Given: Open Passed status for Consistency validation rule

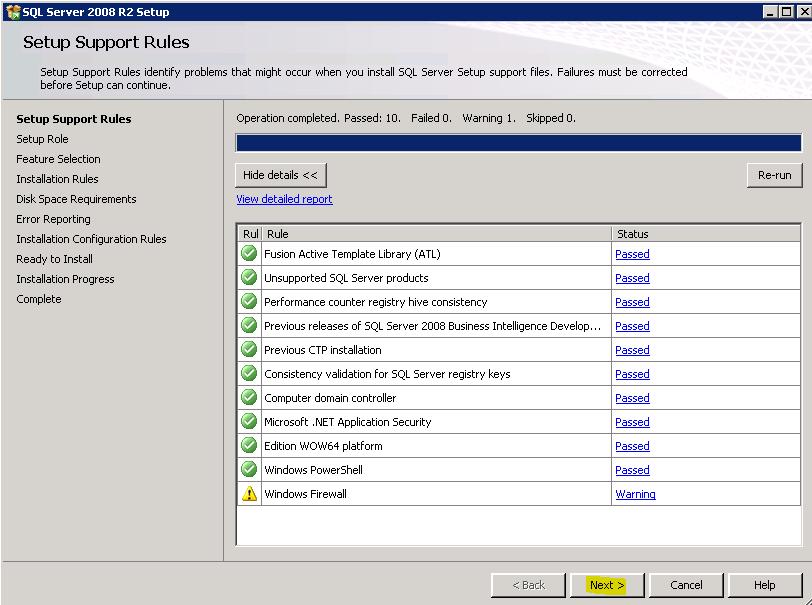Looking at the screenshot, I should (x=632, y=374).
